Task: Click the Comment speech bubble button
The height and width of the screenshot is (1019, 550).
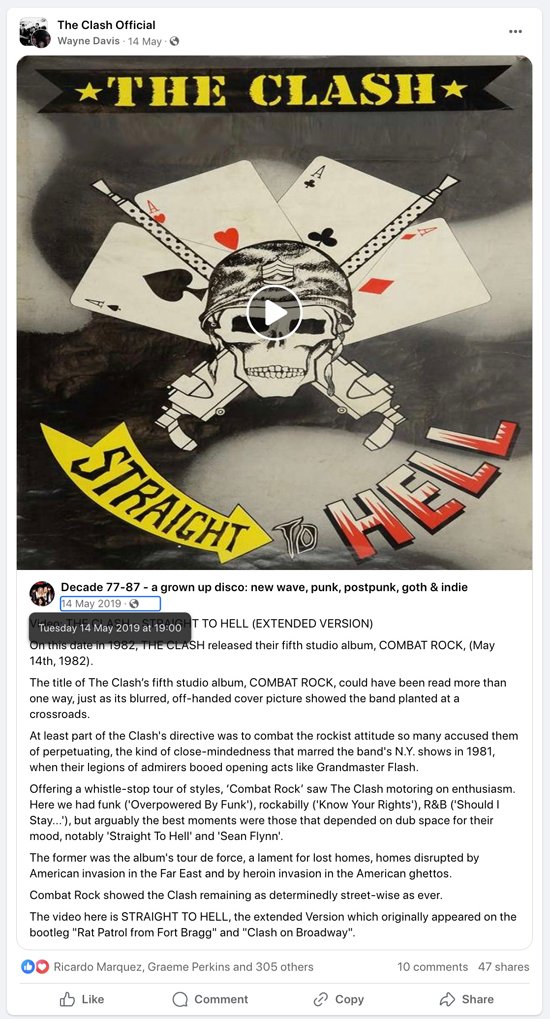Action: [x=210, y=999]
